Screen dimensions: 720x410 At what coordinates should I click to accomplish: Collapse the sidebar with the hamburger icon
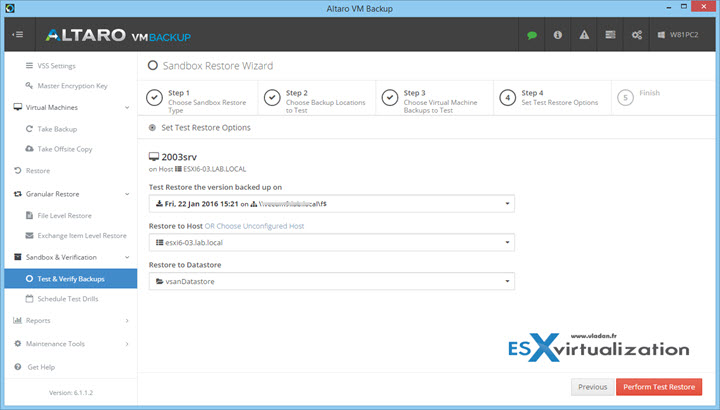pyautogui.click(x=18, y=34)
